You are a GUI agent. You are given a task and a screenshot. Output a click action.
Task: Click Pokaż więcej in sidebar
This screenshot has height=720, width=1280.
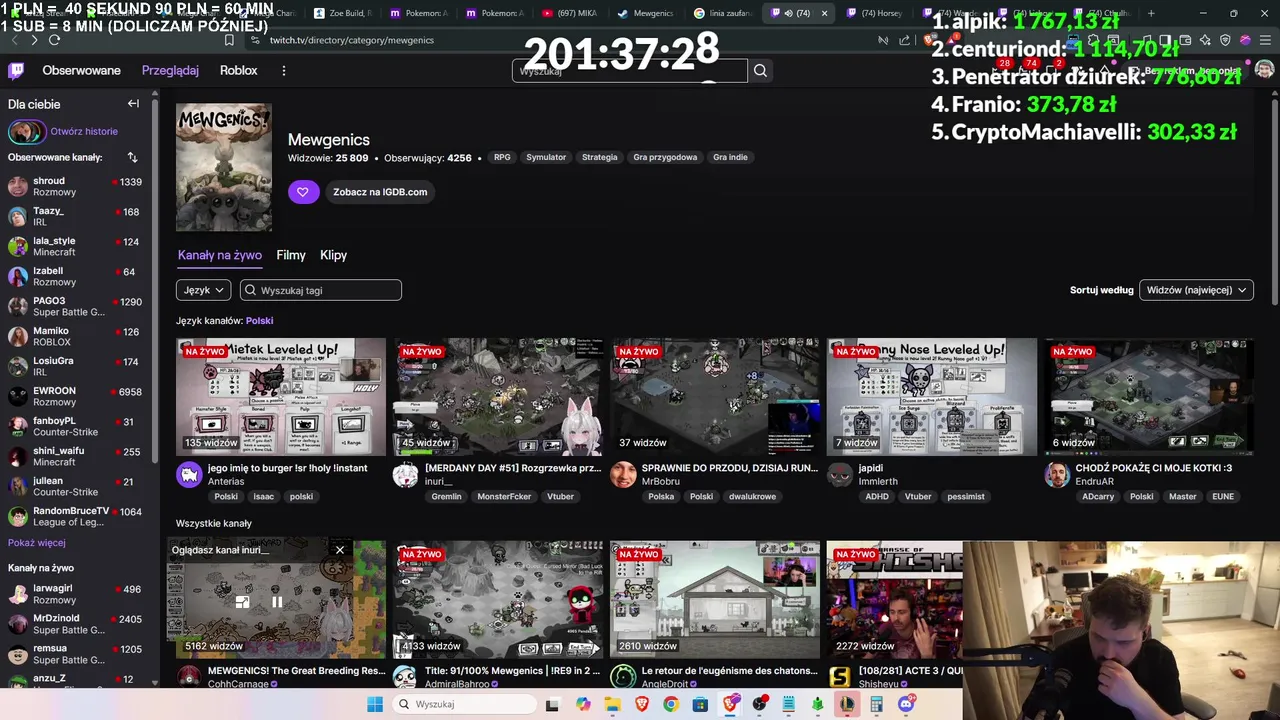(x=37, y=543)
